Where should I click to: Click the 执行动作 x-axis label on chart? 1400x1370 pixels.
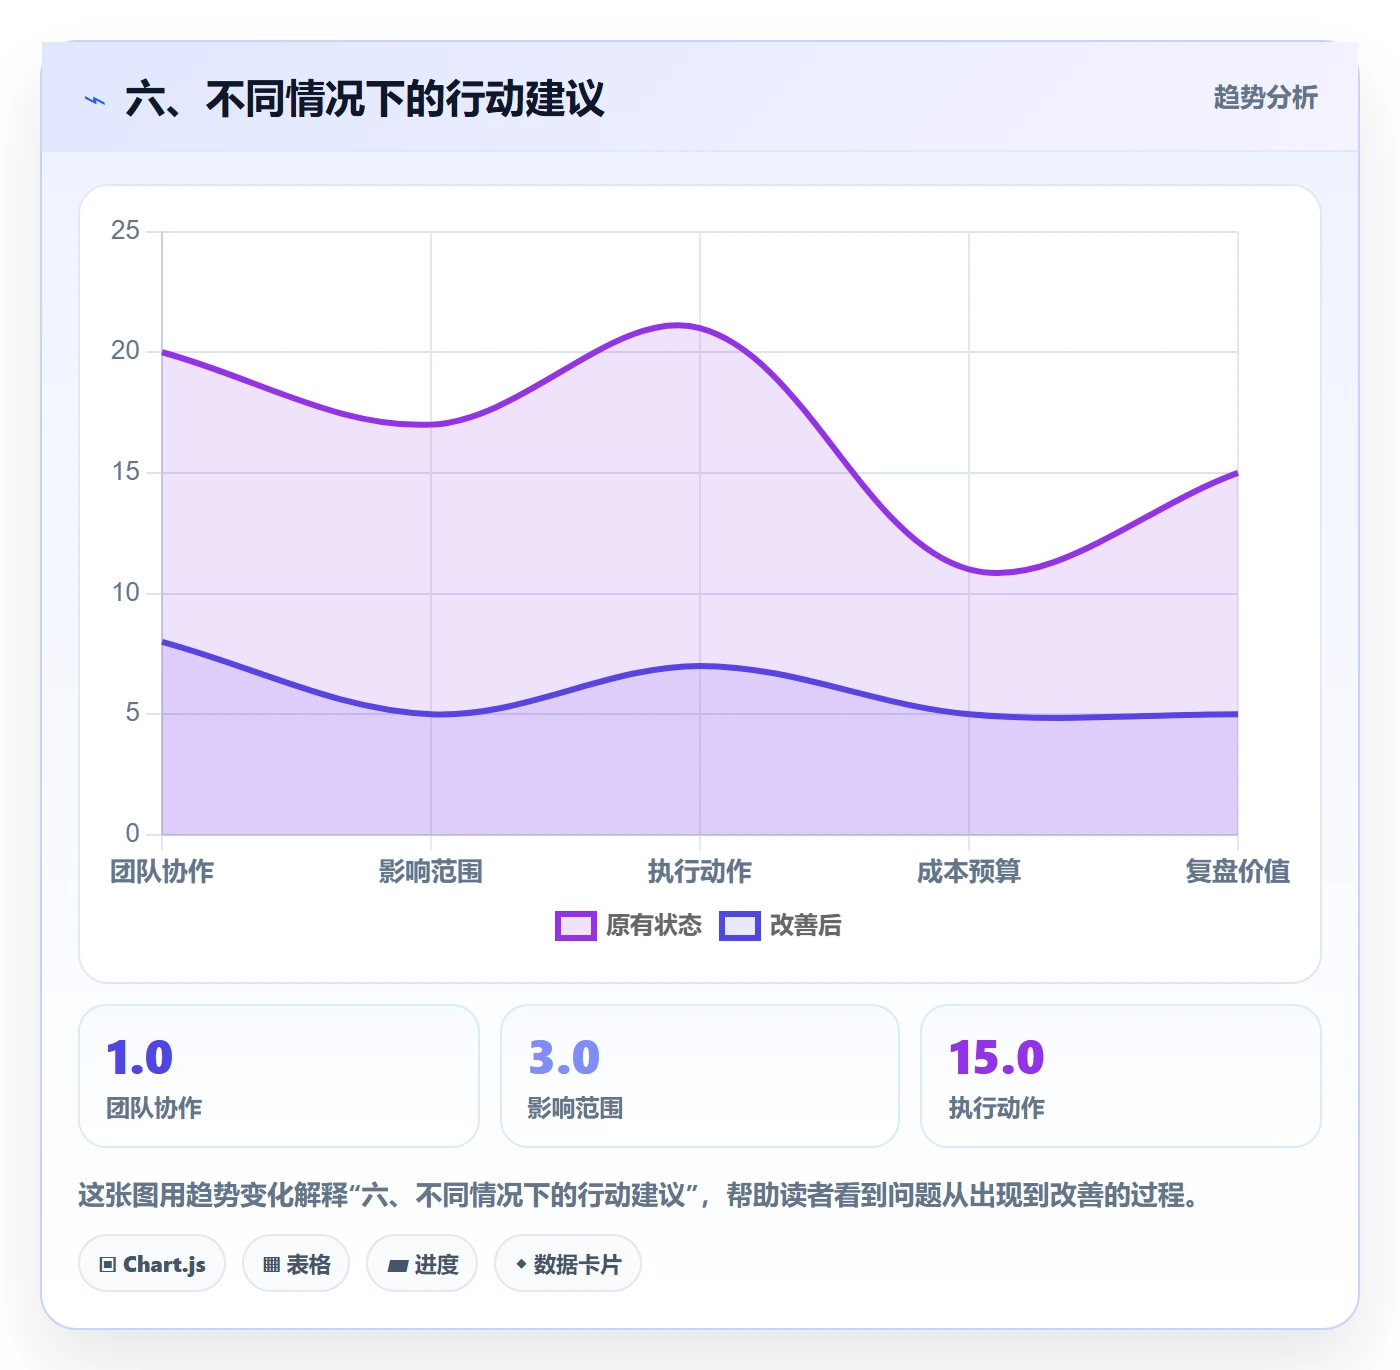coord(700,871)
